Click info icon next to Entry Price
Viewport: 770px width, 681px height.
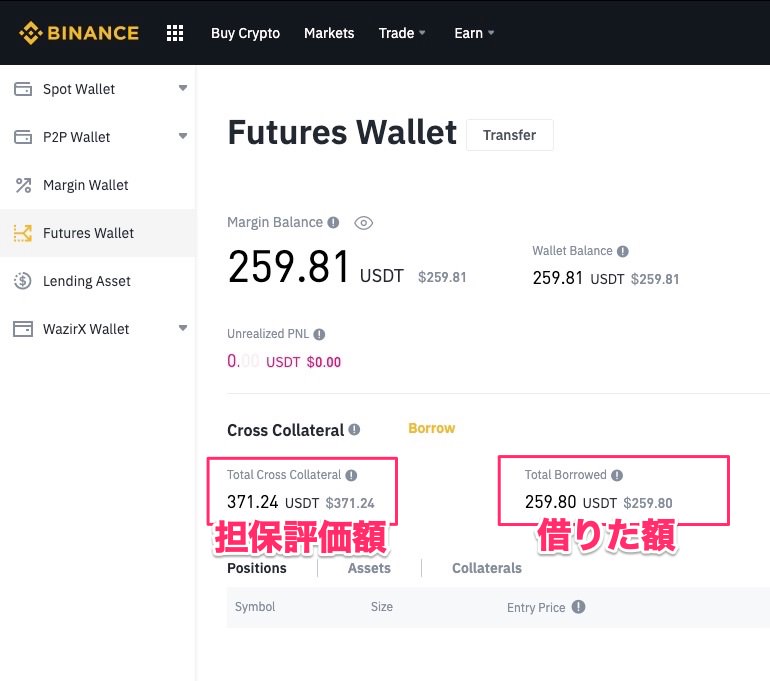click(x=578, y=607)
